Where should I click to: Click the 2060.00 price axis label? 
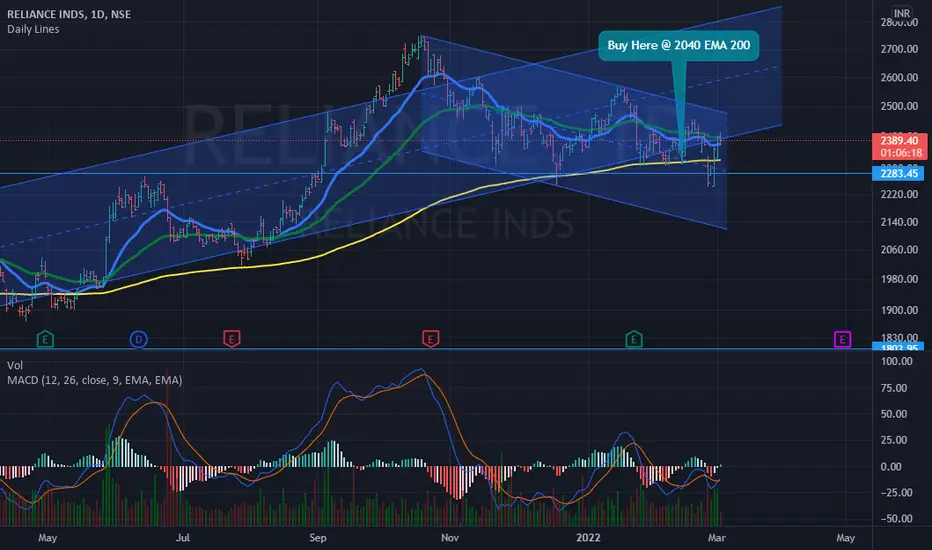point(899,250)
